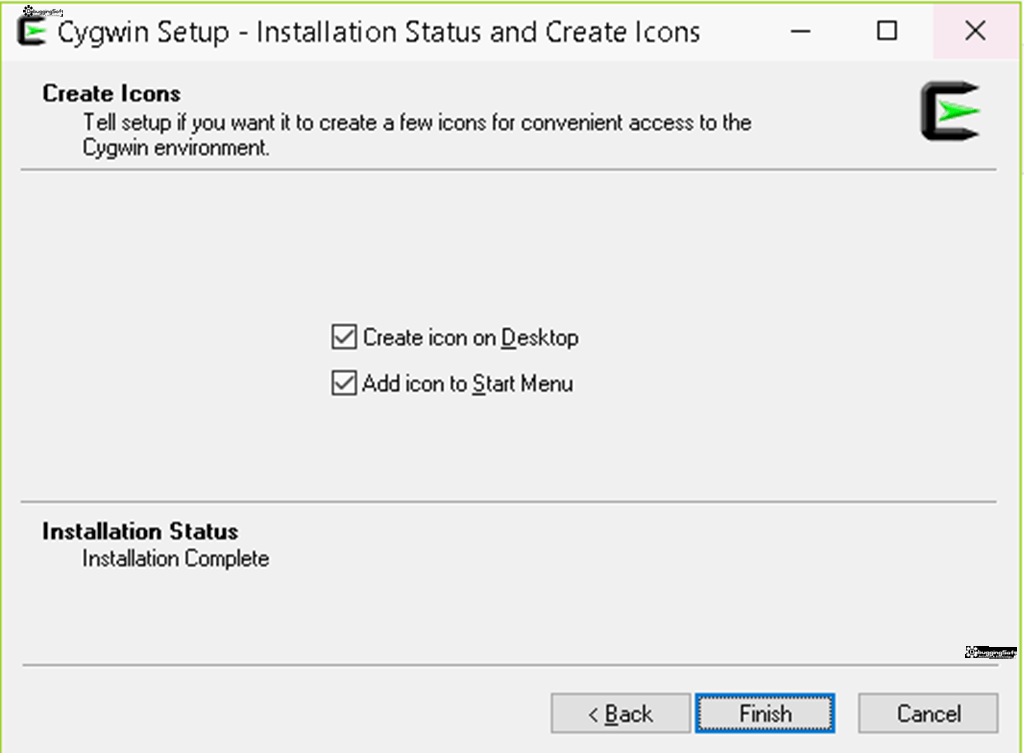Cancel the Cygwin setup
The width and height of the screenshot is (1024, 753).
928,713
